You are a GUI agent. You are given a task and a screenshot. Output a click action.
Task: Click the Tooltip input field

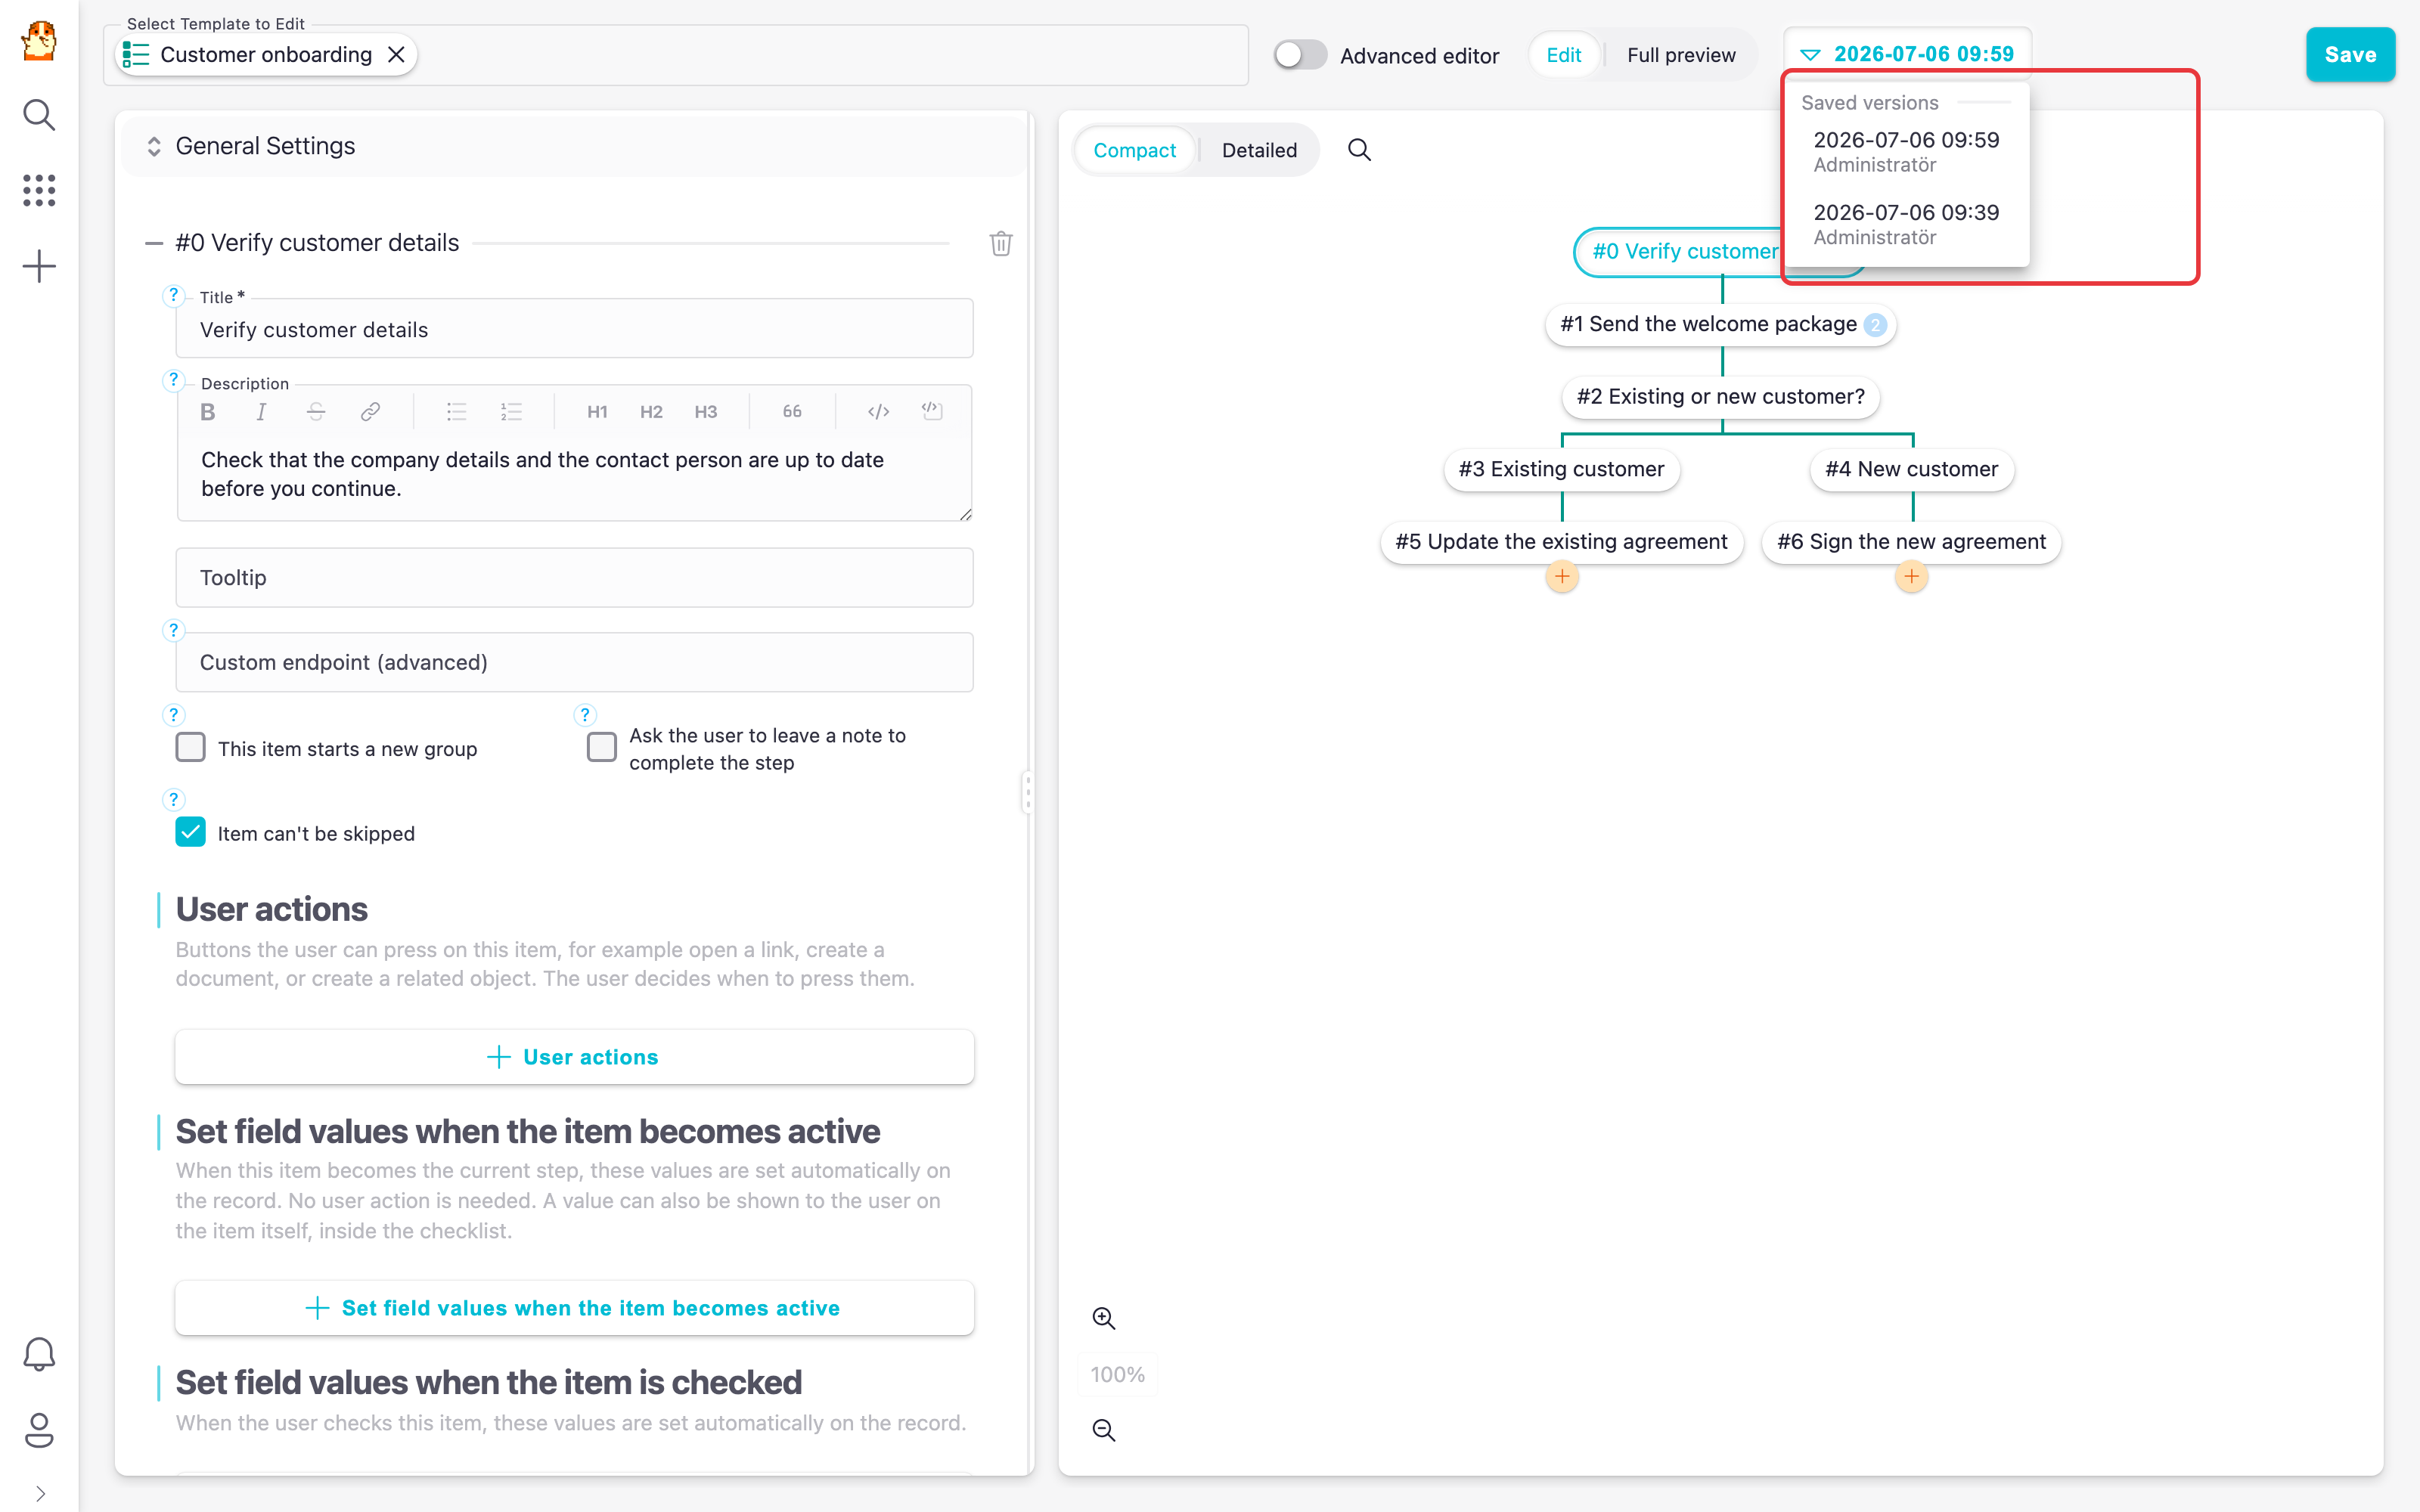tap(574, 577)
